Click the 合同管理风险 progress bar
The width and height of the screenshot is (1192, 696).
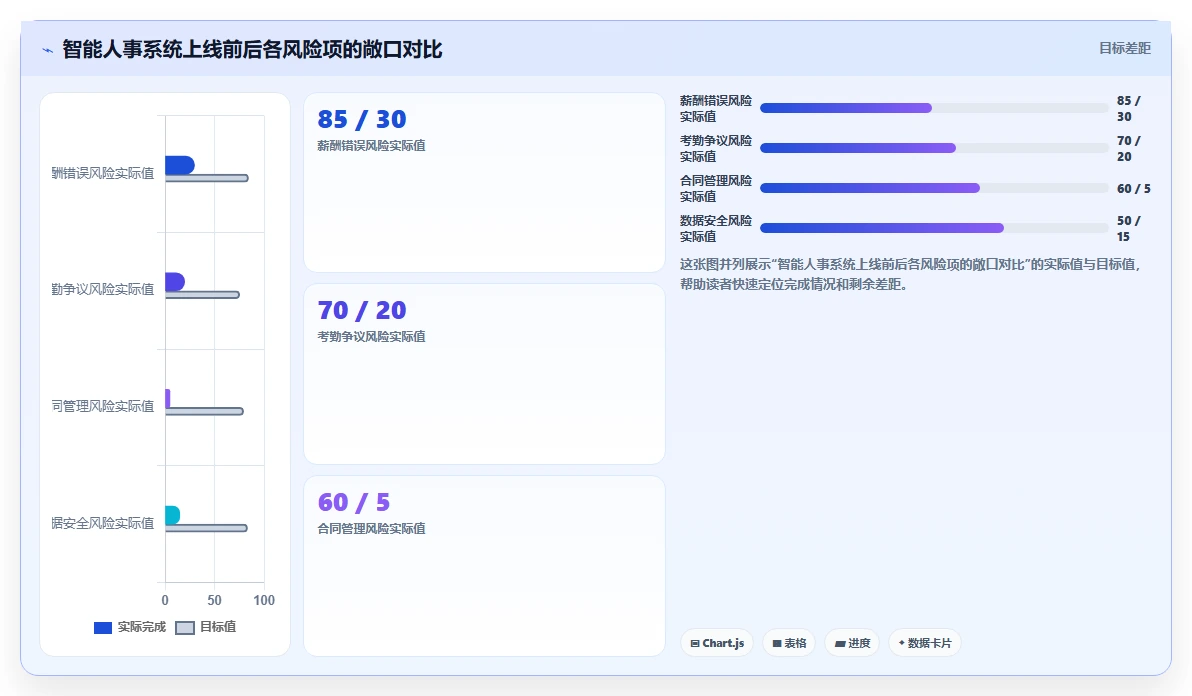934,188
